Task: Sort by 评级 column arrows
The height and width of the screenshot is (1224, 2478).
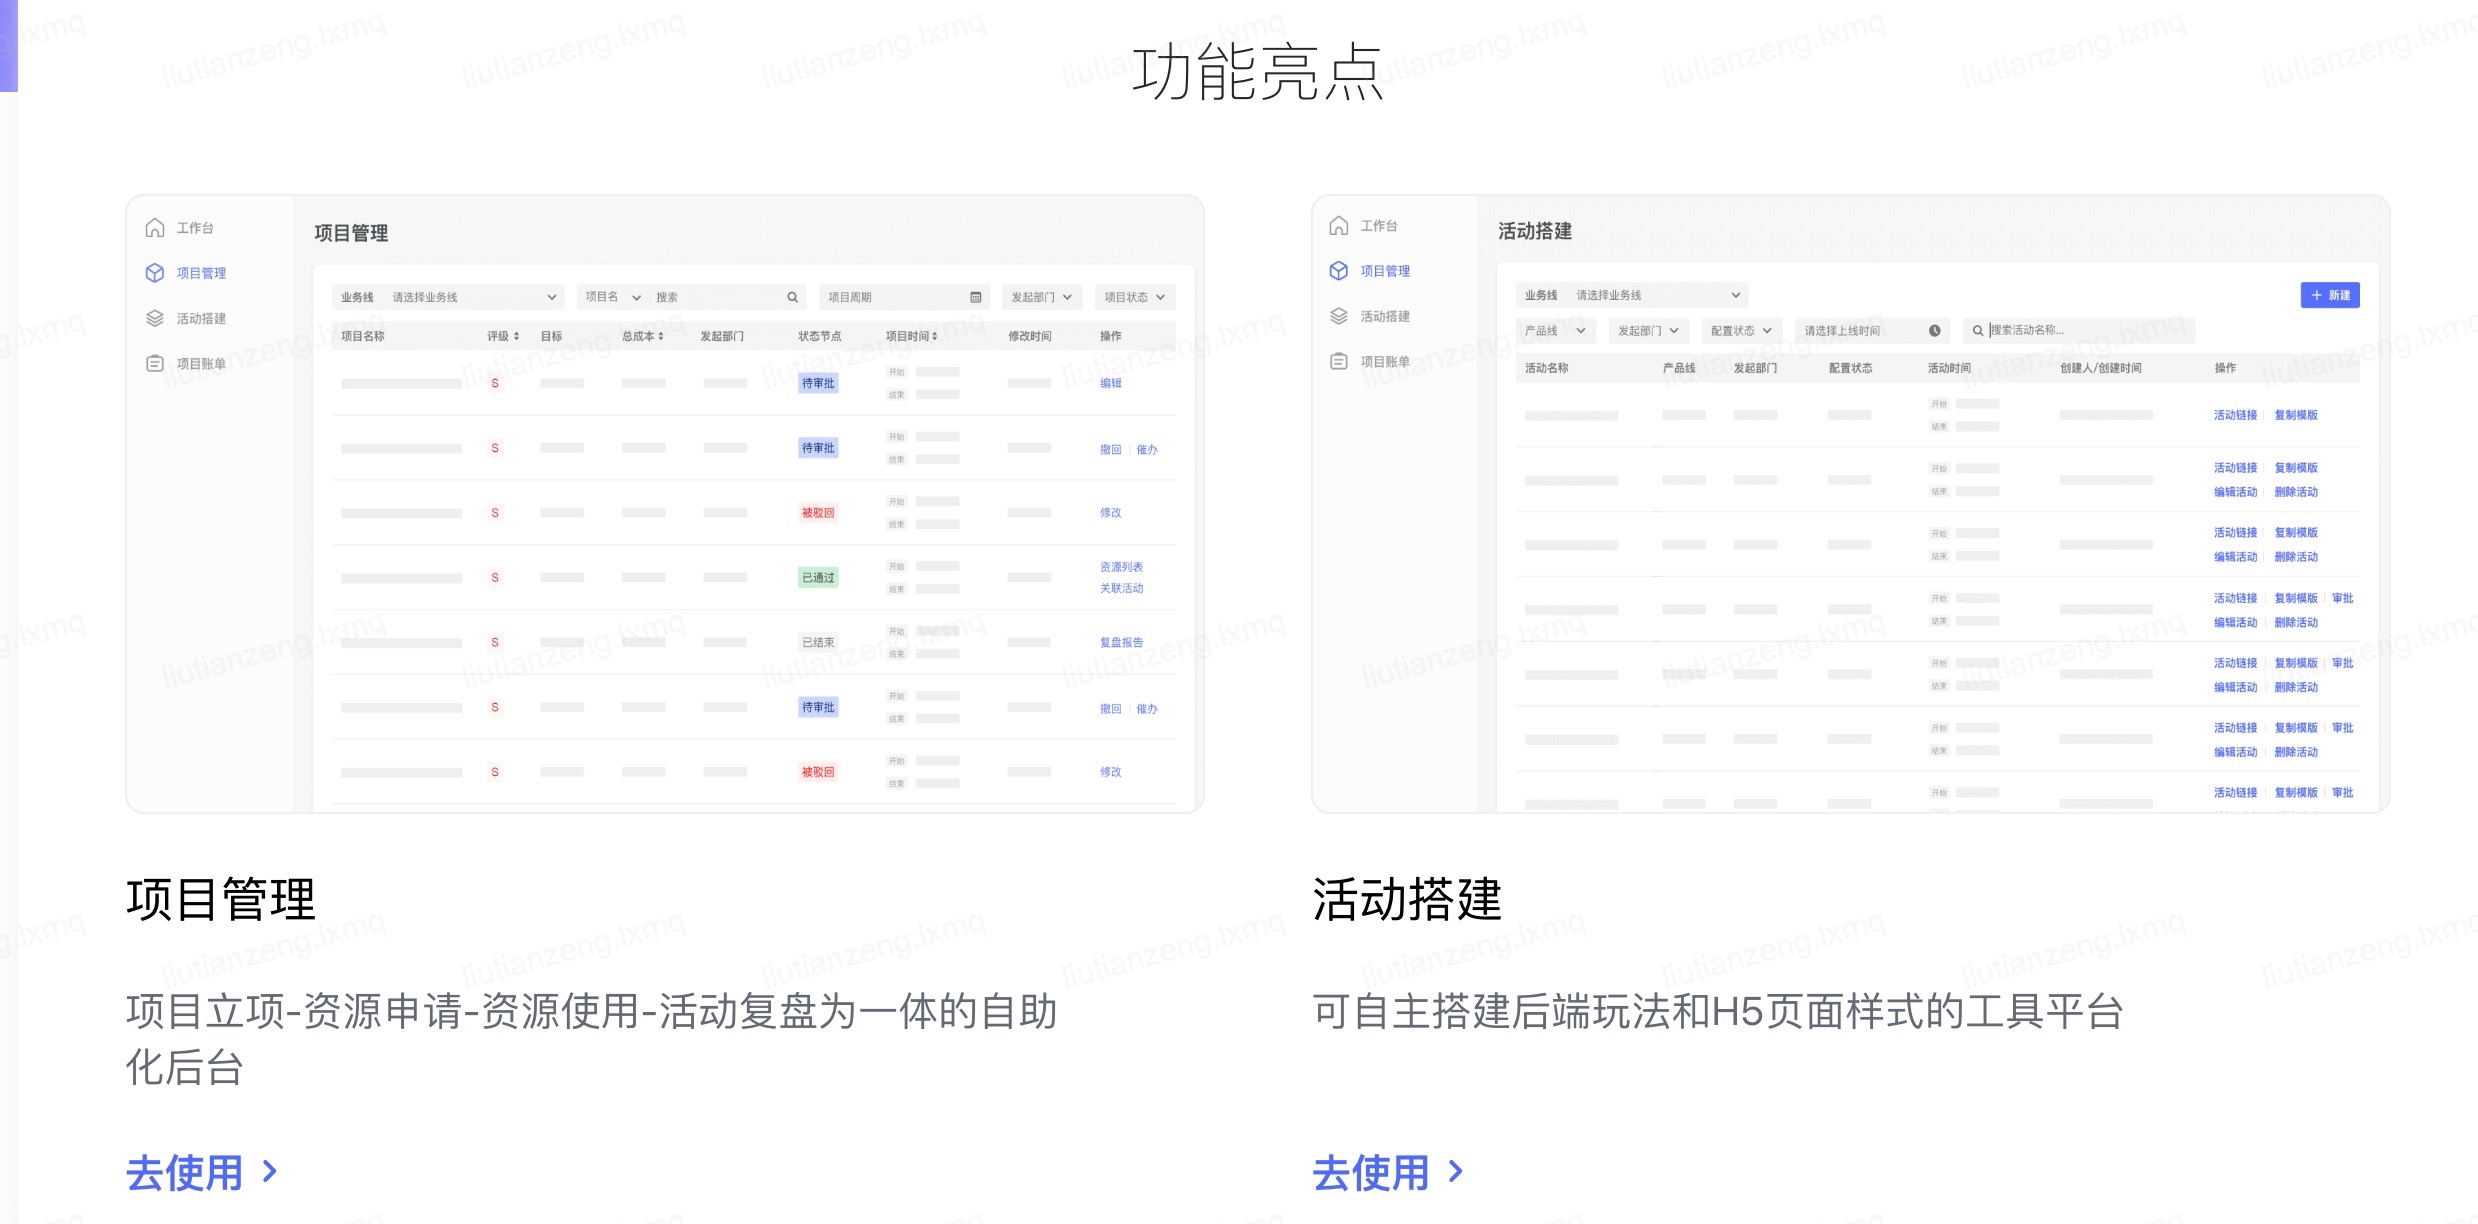Action: click(x=516, y=336)
